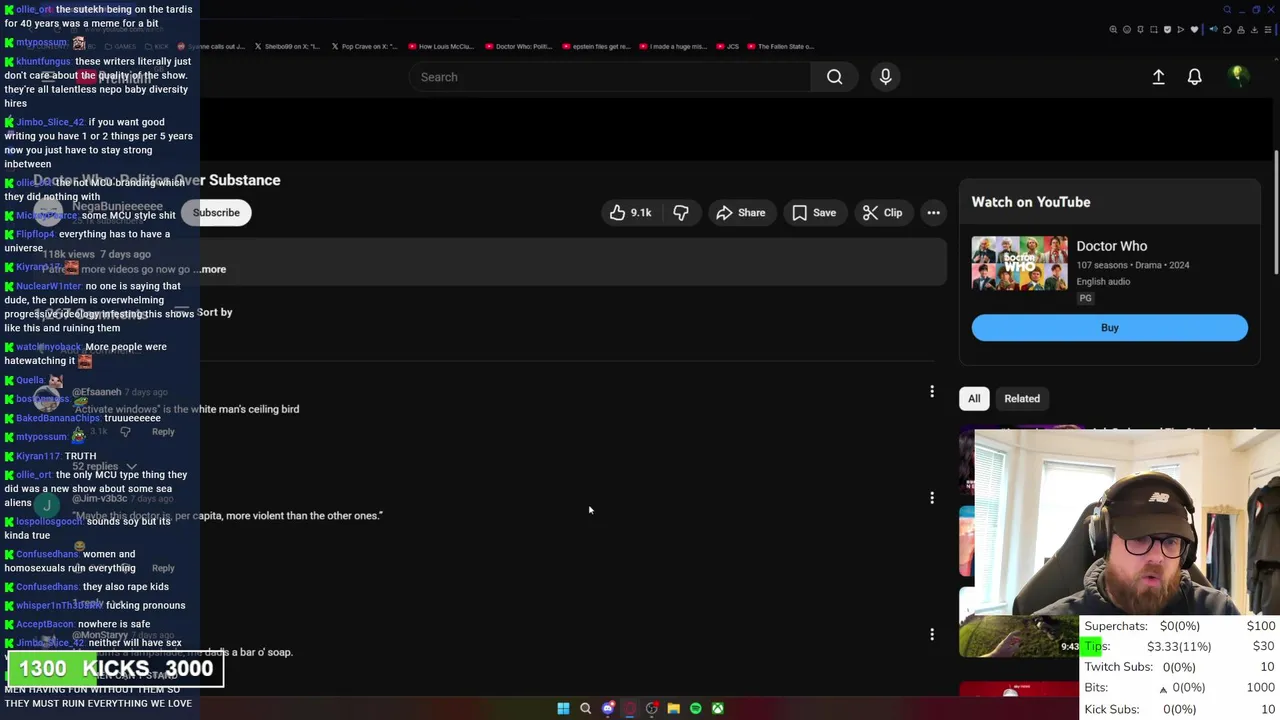1280x720 pixels.
Task: Open the Doctor Who show title link
Action: pyautogui.click(x=1111, y=246)
